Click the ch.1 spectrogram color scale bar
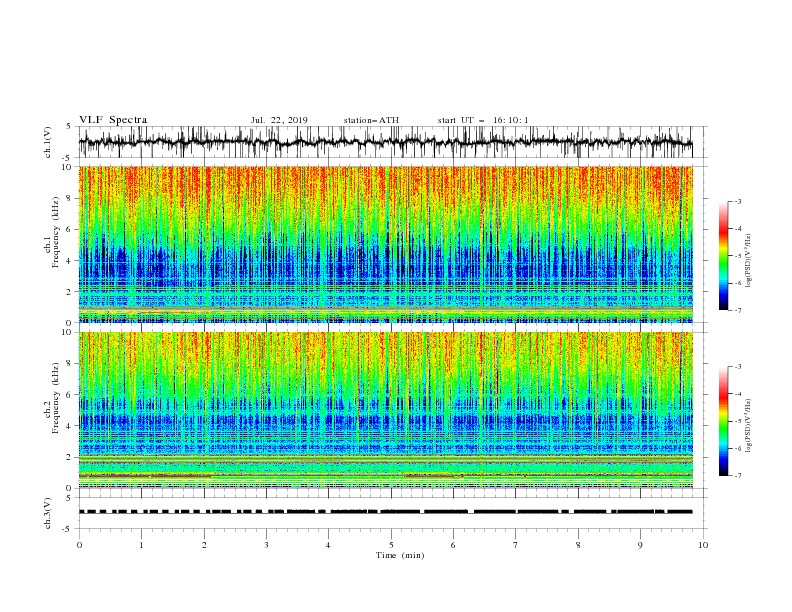 [x=723, y=256]
